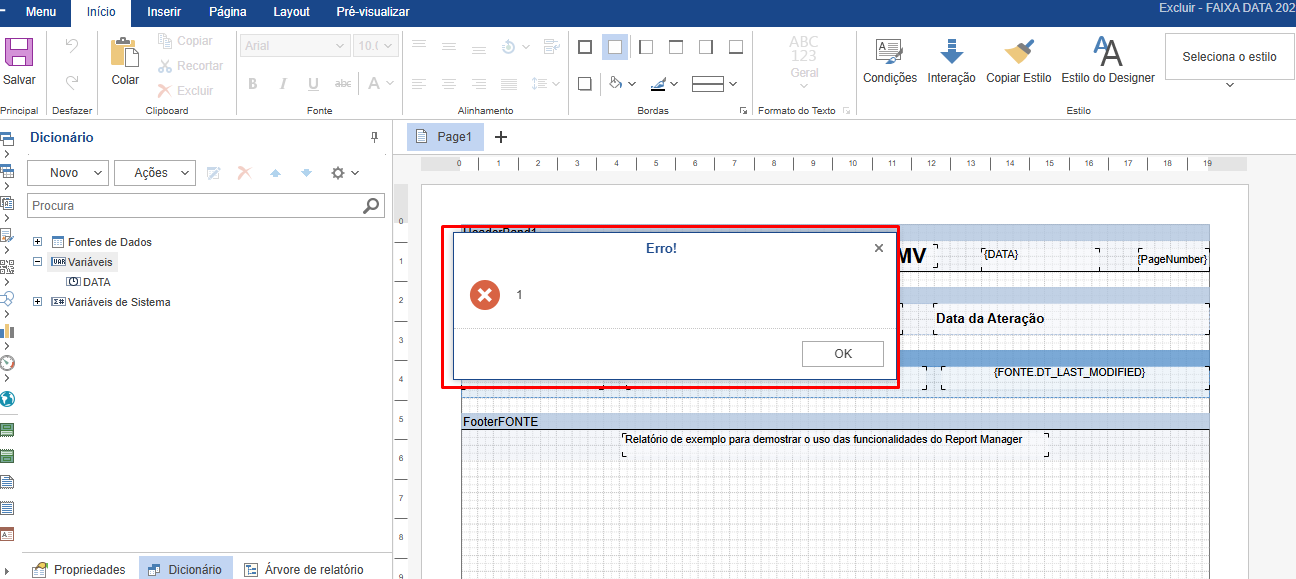Toggle the highlighted no-border button in Bordas
The height and width of the screenshot is (579, 1296).
pyautogui.click(x=615, y=47)
